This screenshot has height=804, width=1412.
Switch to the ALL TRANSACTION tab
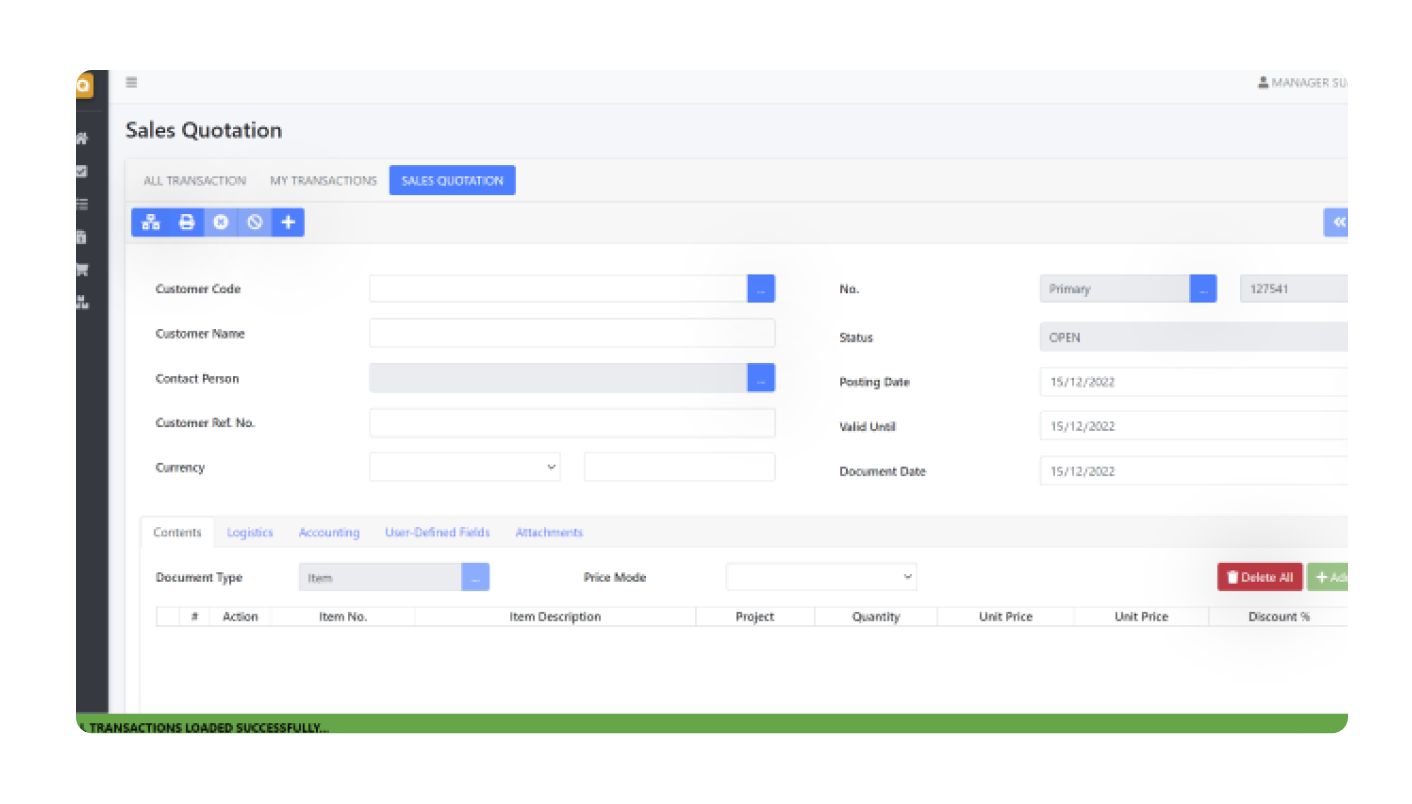194,181
